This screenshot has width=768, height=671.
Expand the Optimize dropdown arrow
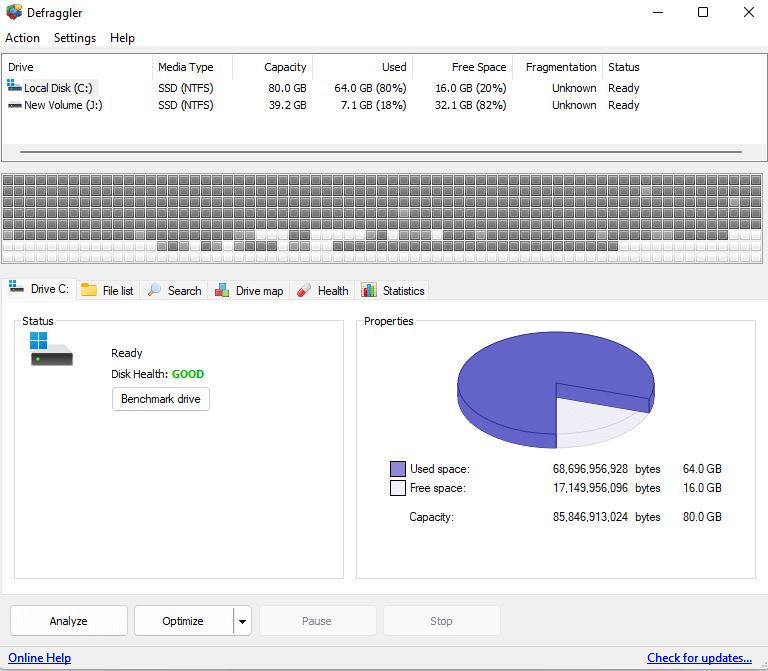[242, 621]
